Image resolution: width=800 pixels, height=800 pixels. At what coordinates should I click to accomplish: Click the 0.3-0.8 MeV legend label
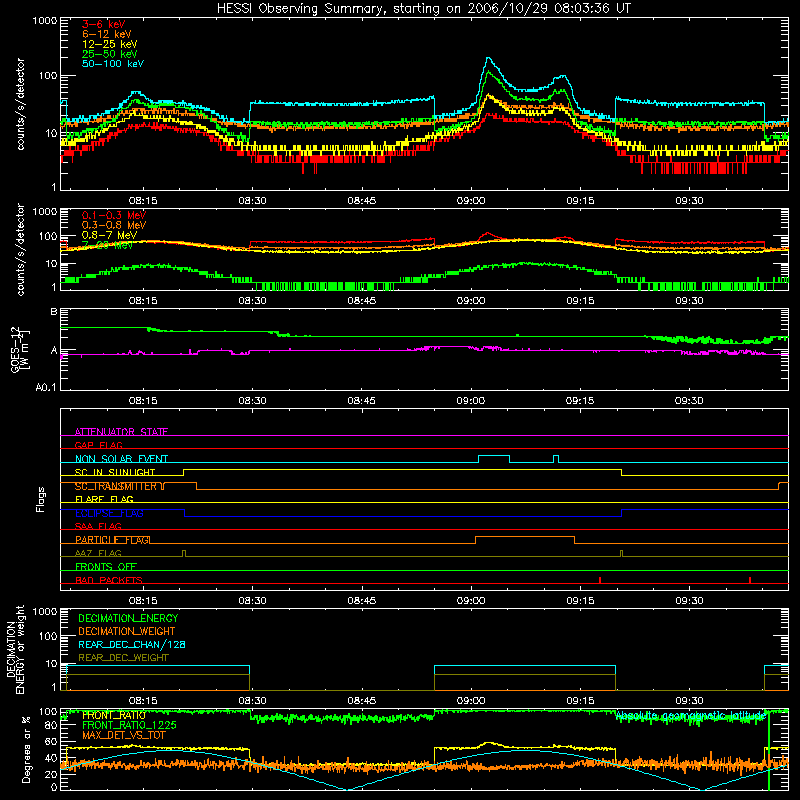click(113, 225)
